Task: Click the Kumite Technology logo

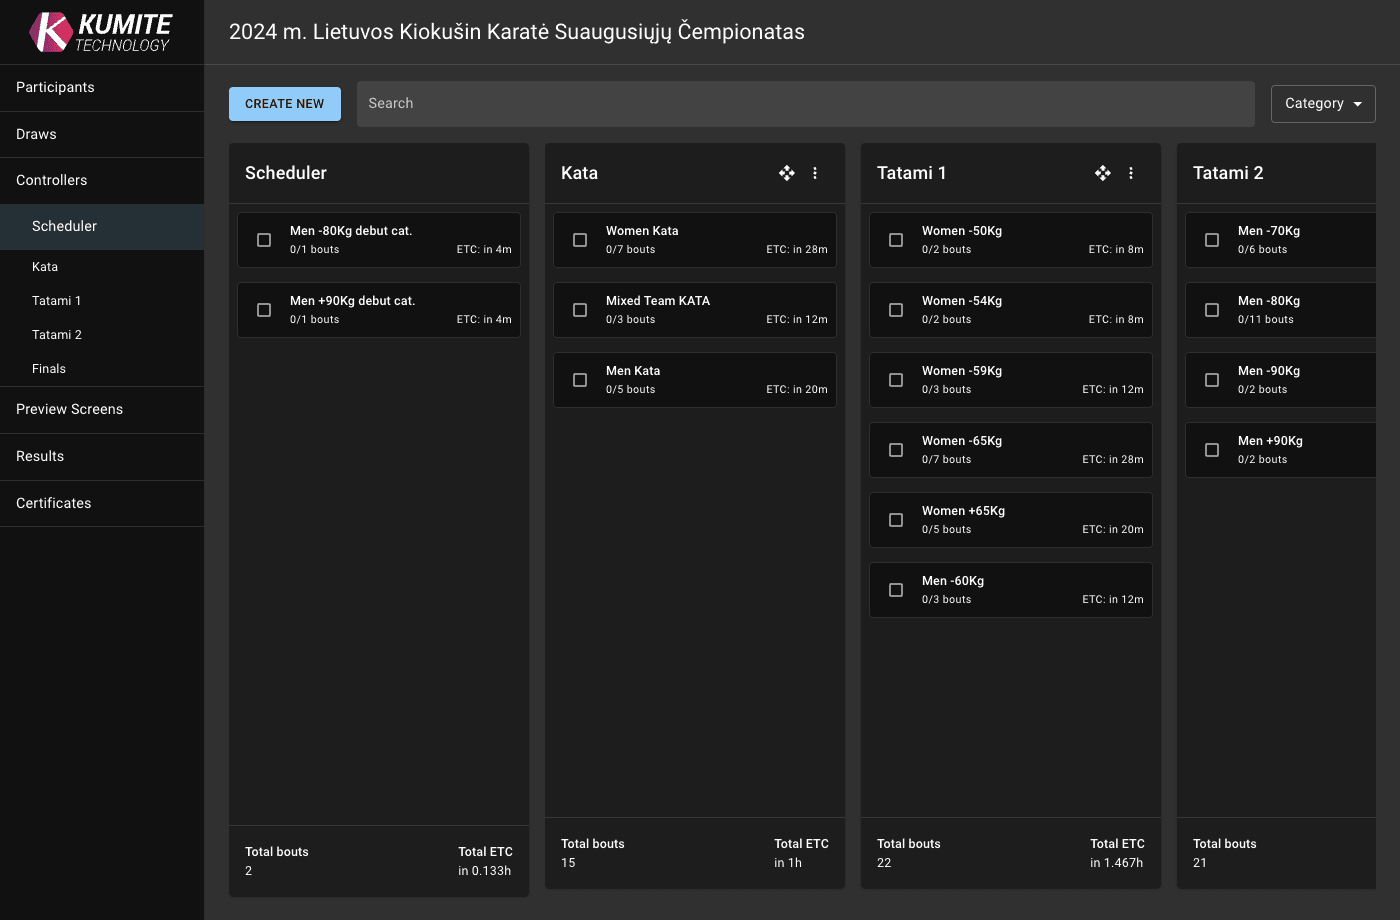Action: [x=101, y=32]
